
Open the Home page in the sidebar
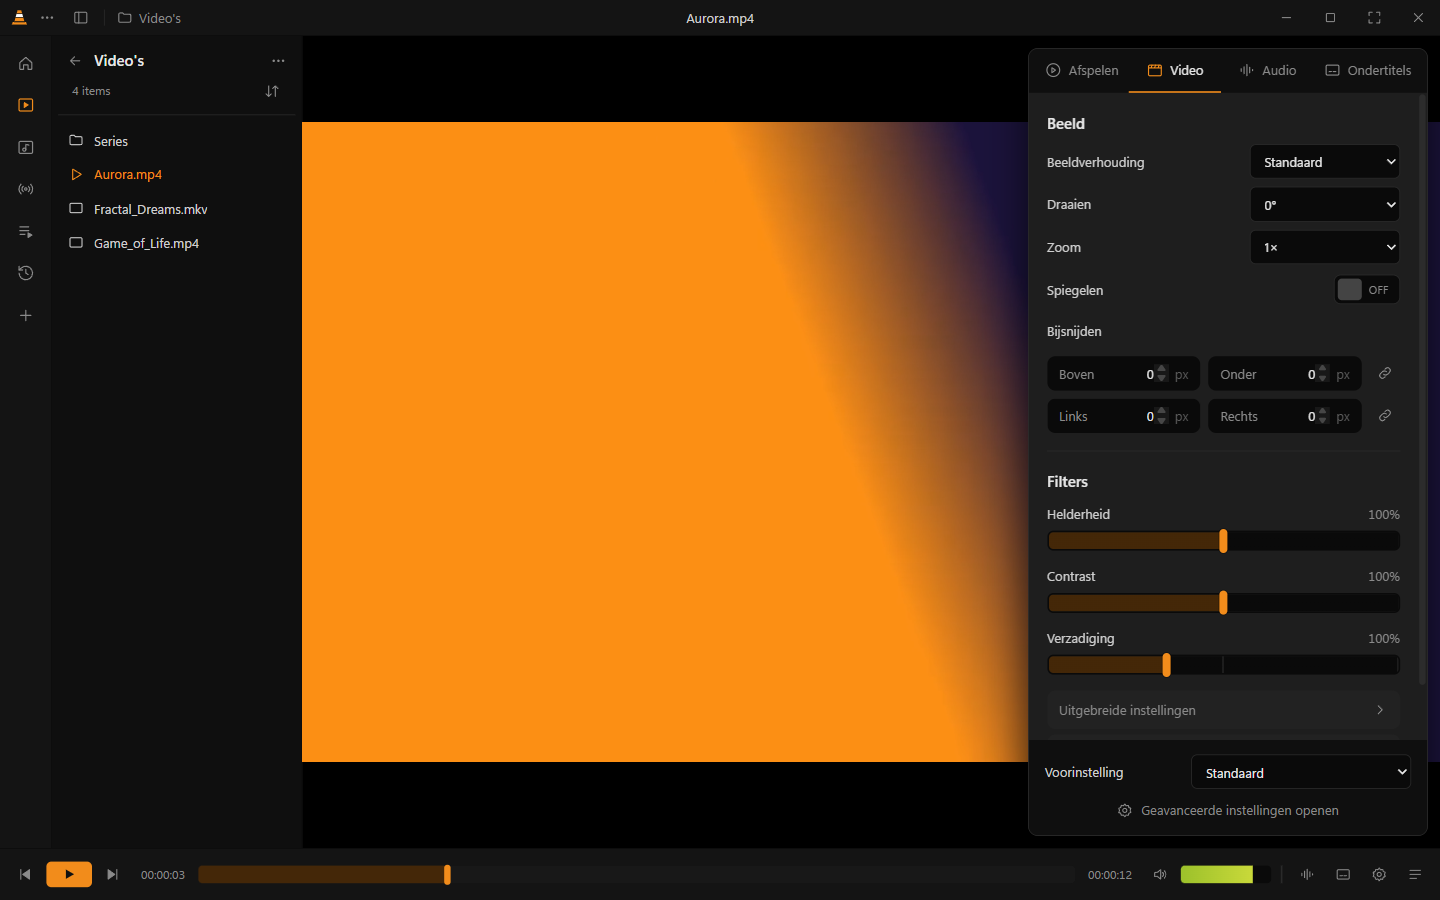click(26, 64)
